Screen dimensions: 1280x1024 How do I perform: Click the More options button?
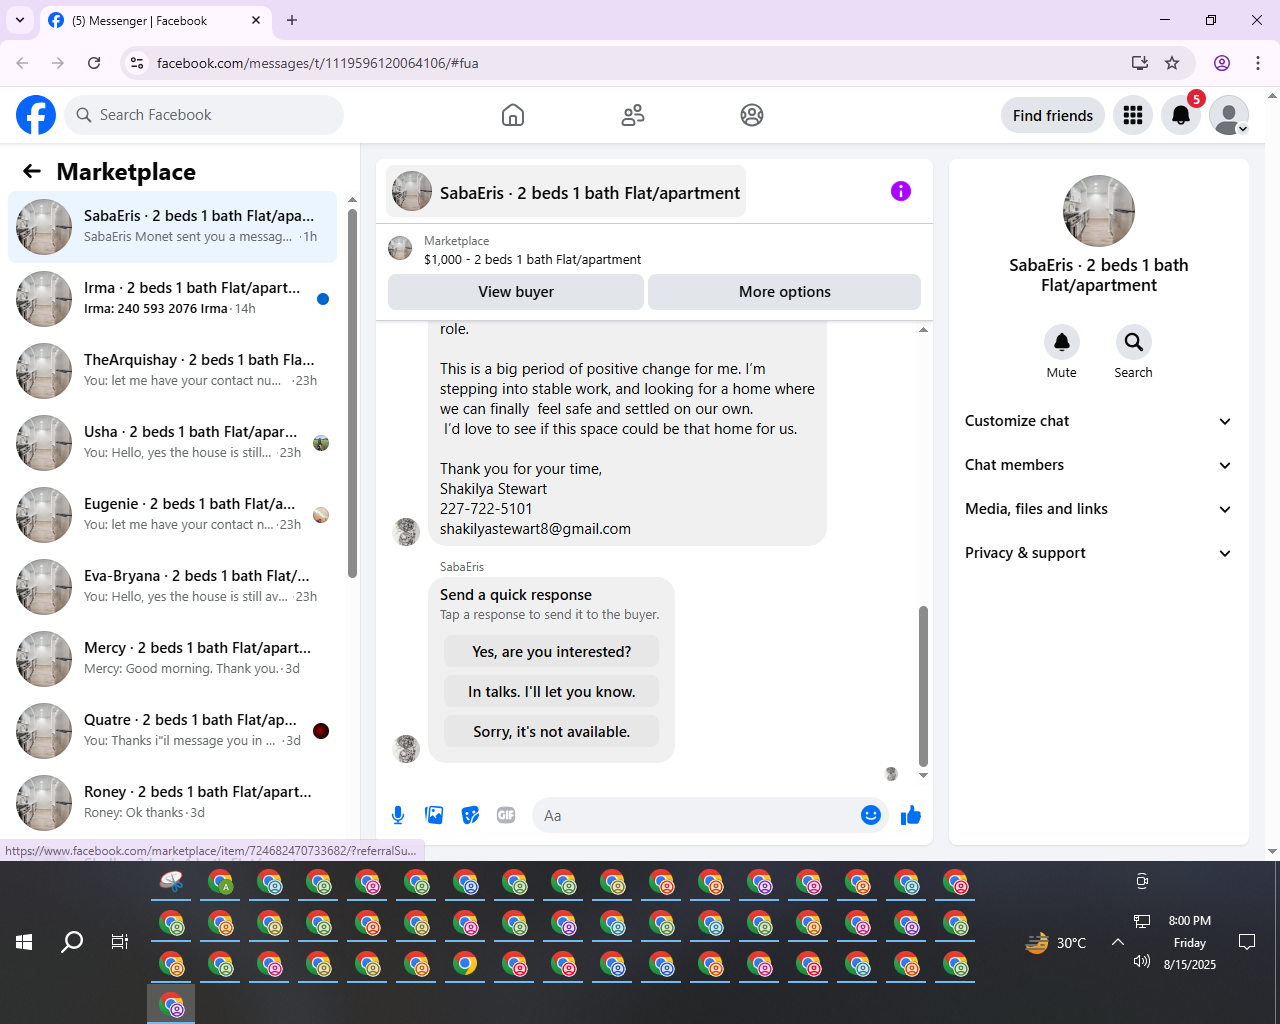pyautogui.click(x=785, y=292)
